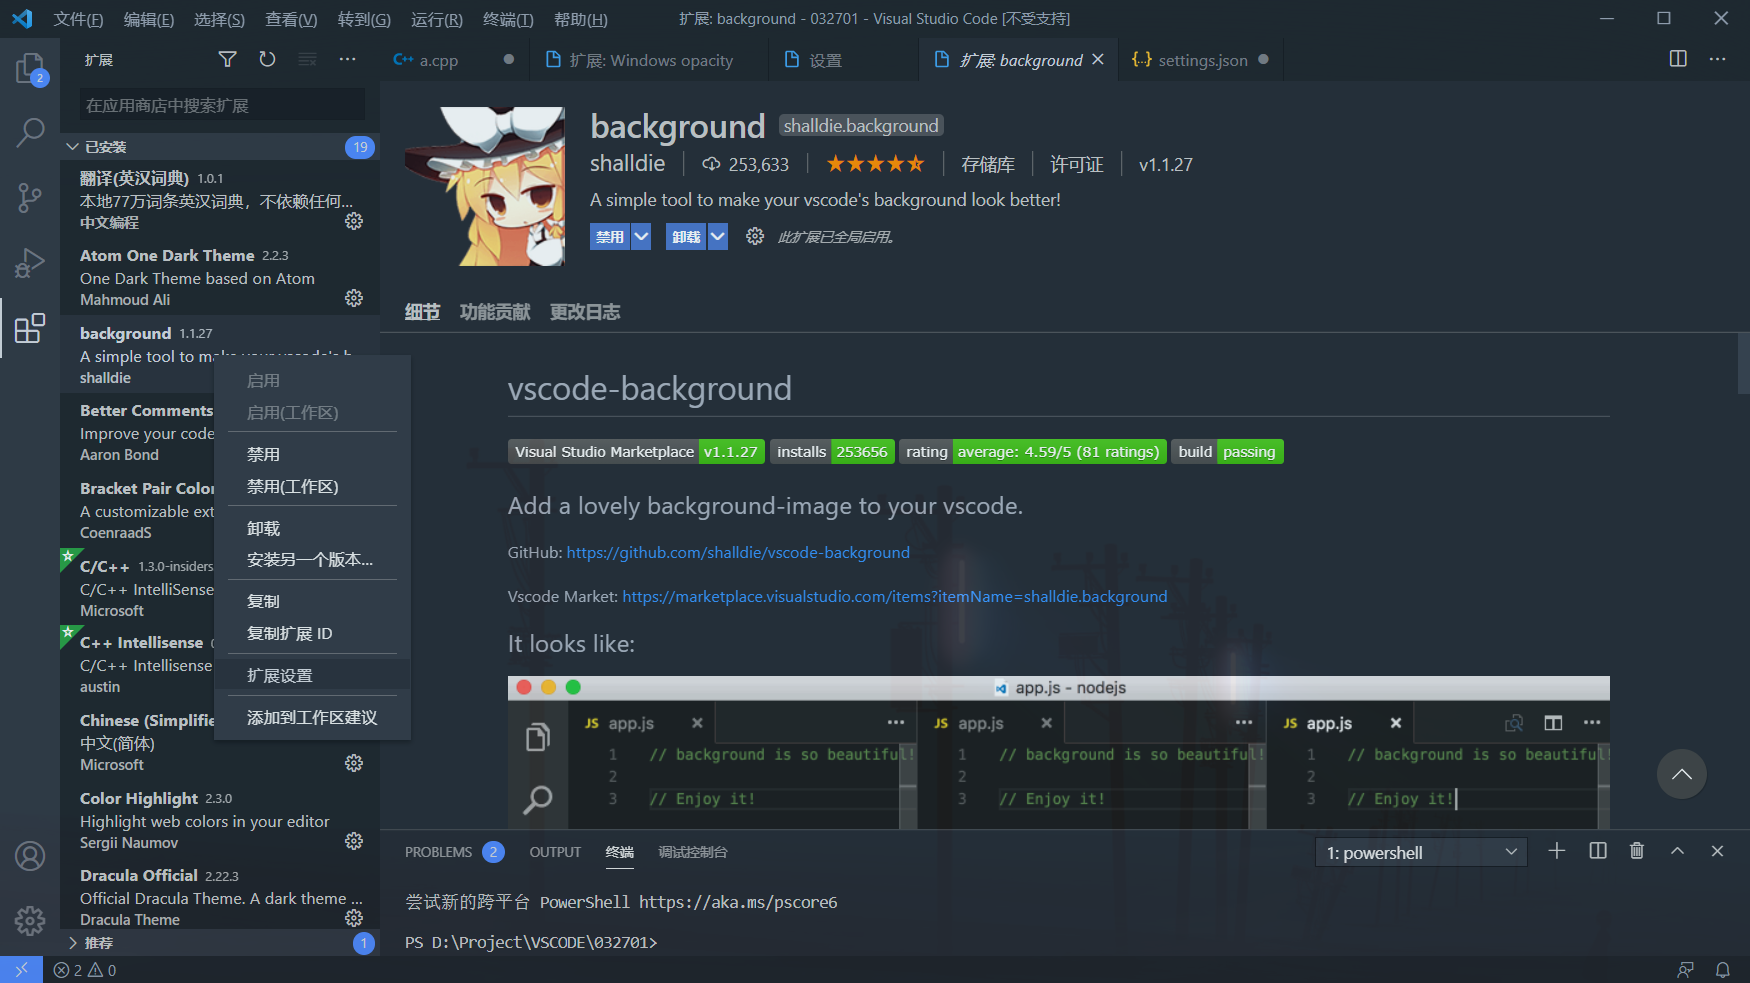Image resolution: width=1750 pixels, height=983 pixels.
Task: Collapse the 已安装 extensions section
Action: click(x=105, y=146)
